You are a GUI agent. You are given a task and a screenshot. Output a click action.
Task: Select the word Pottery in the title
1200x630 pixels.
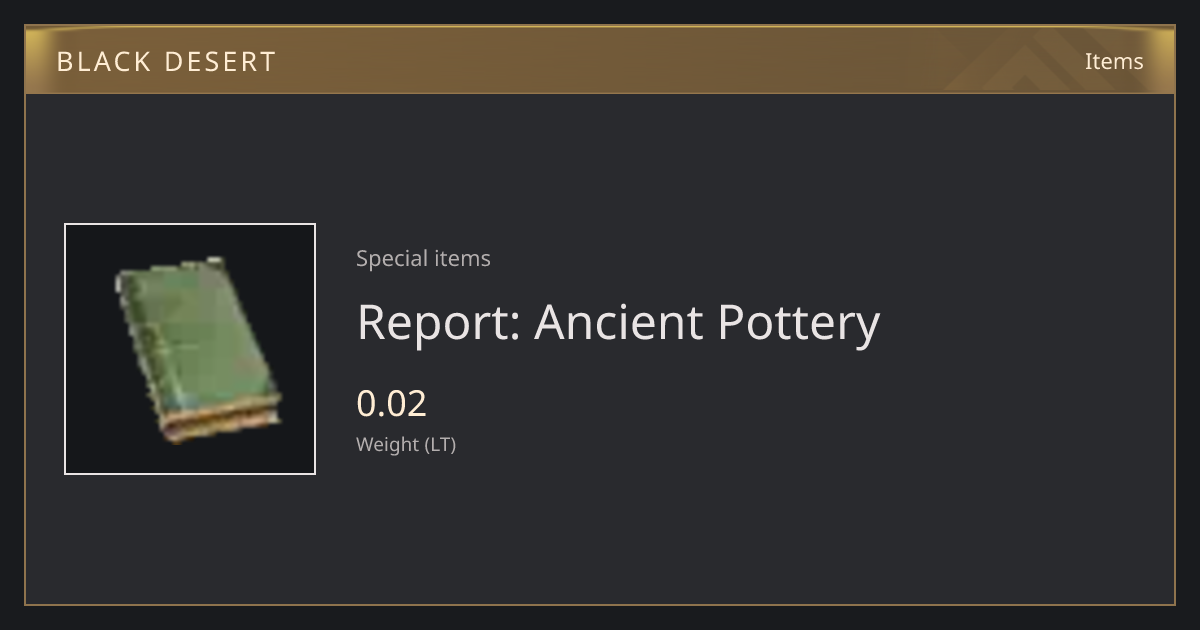pos(799,322)
